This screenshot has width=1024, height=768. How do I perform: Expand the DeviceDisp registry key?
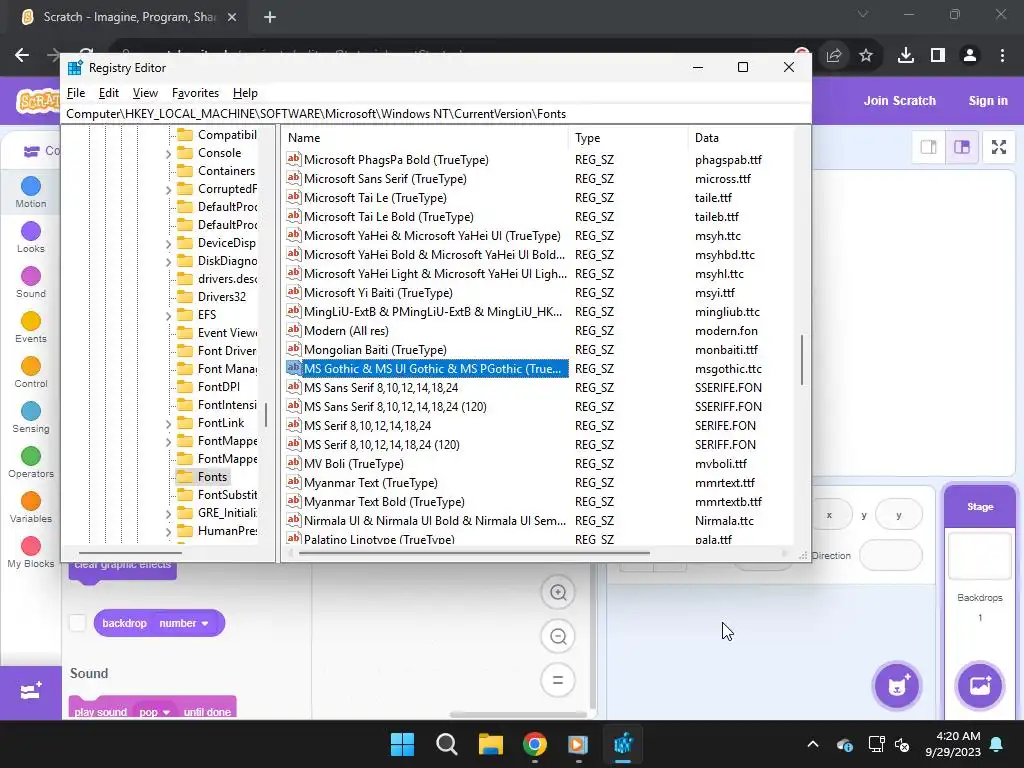[x=168, y=244]
